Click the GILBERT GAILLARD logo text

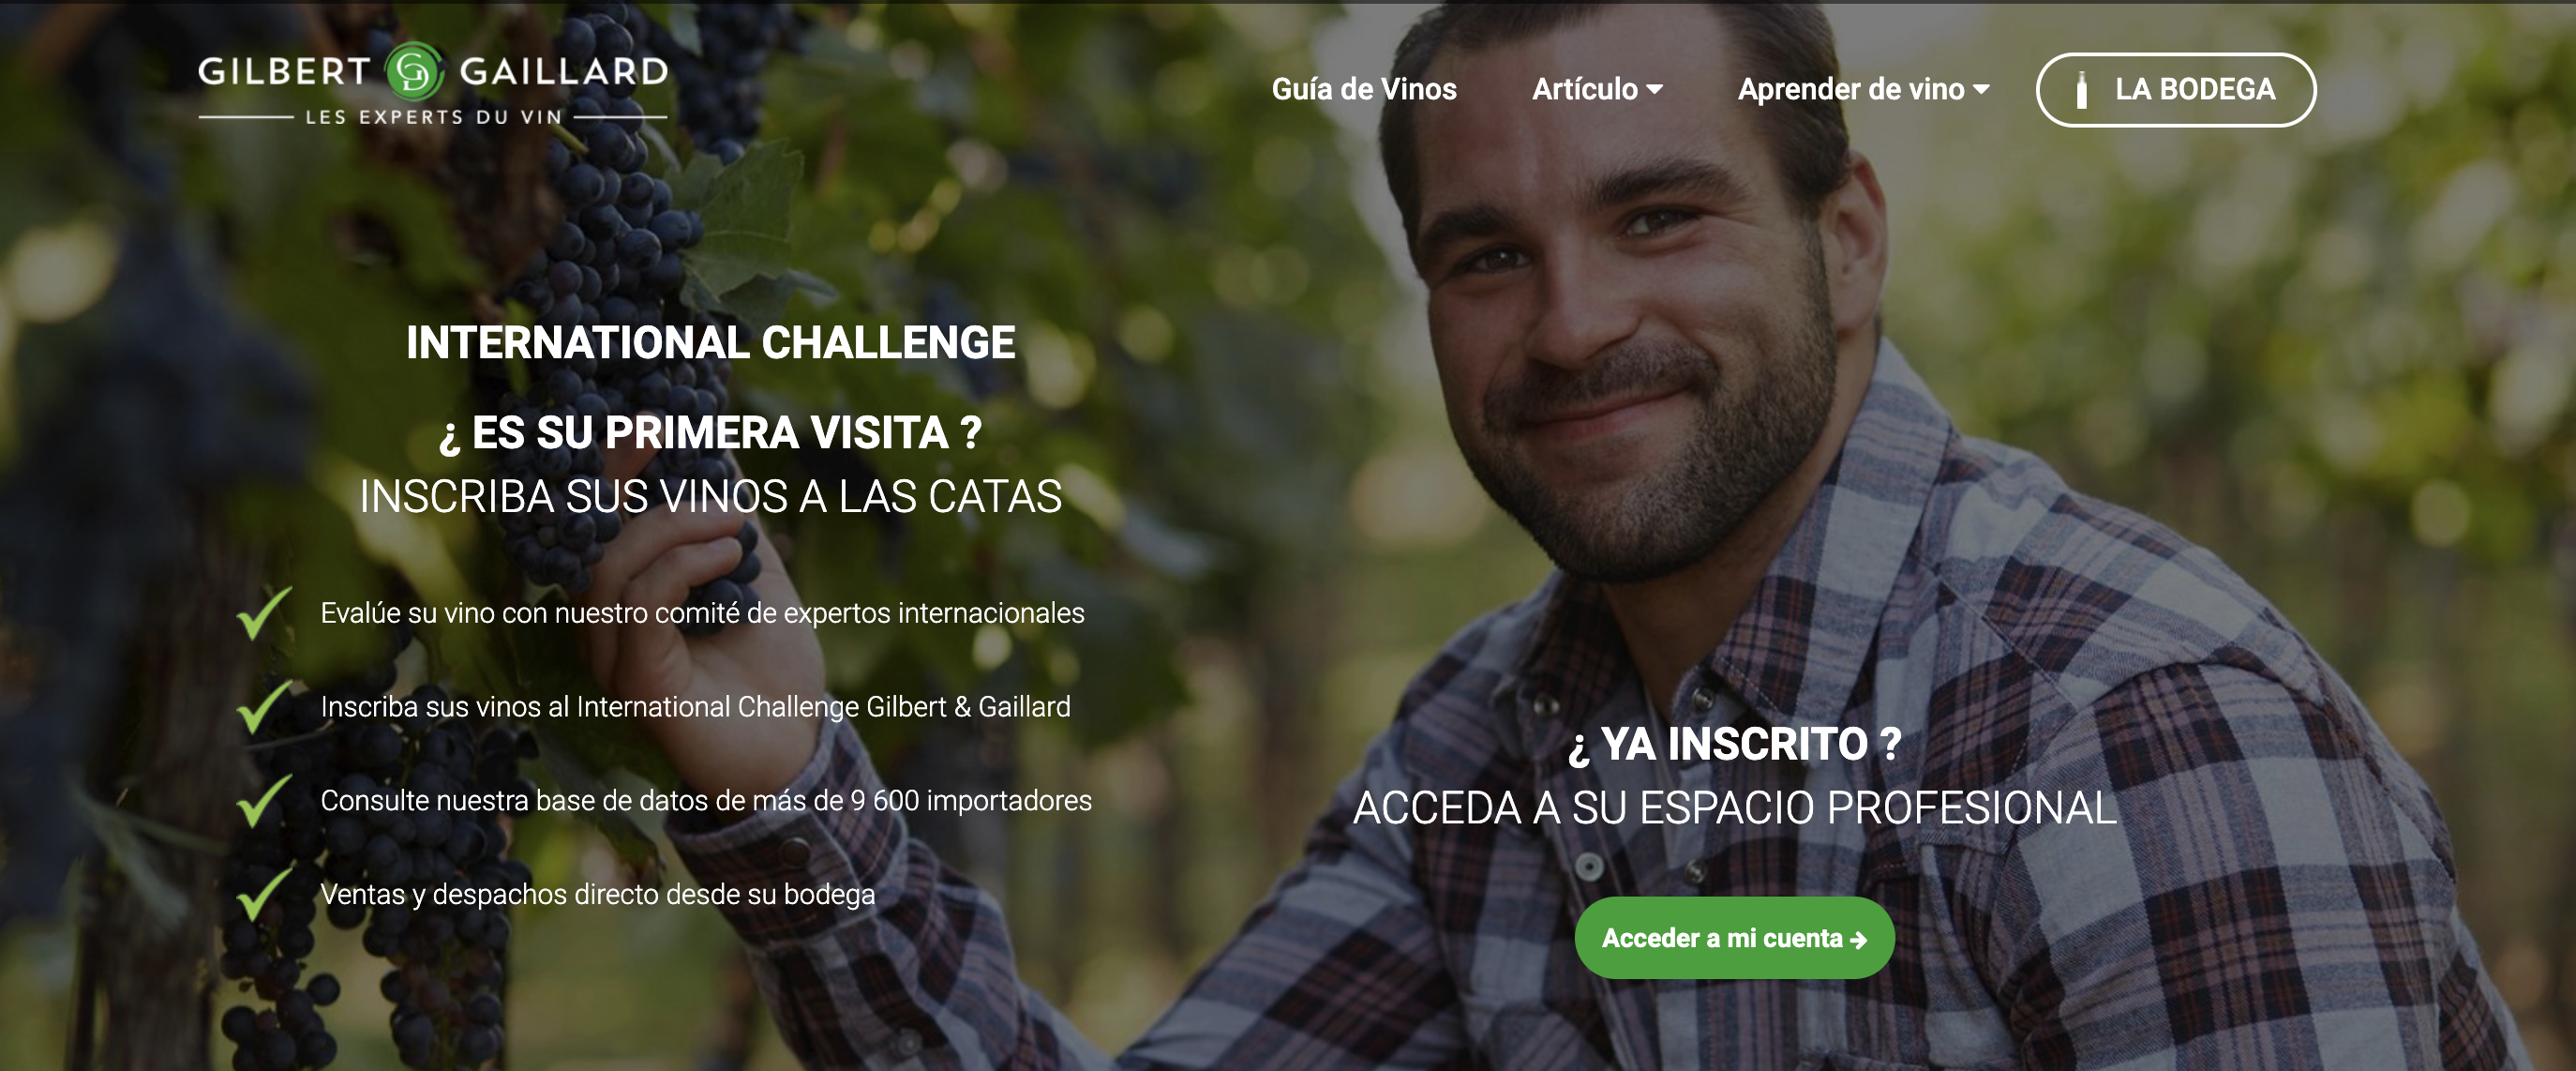433,71
